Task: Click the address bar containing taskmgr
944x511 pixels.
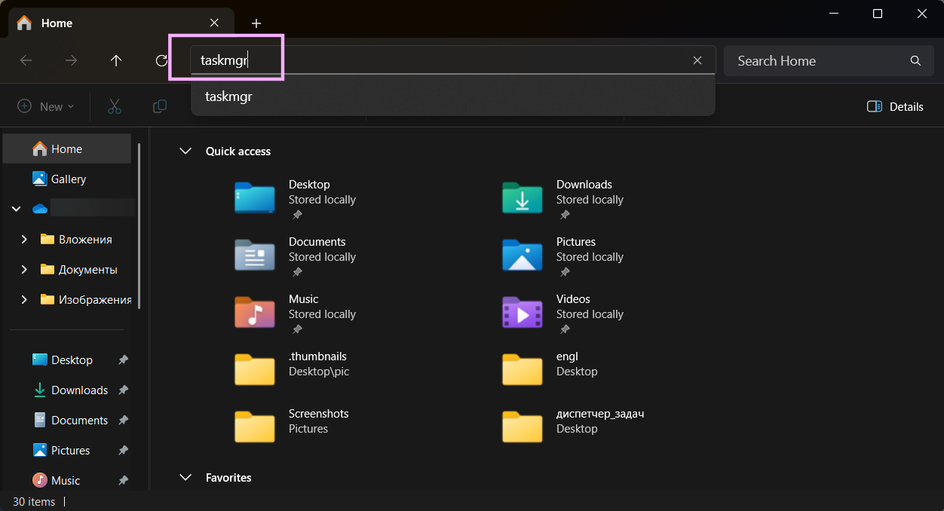Action: (453, 60)
